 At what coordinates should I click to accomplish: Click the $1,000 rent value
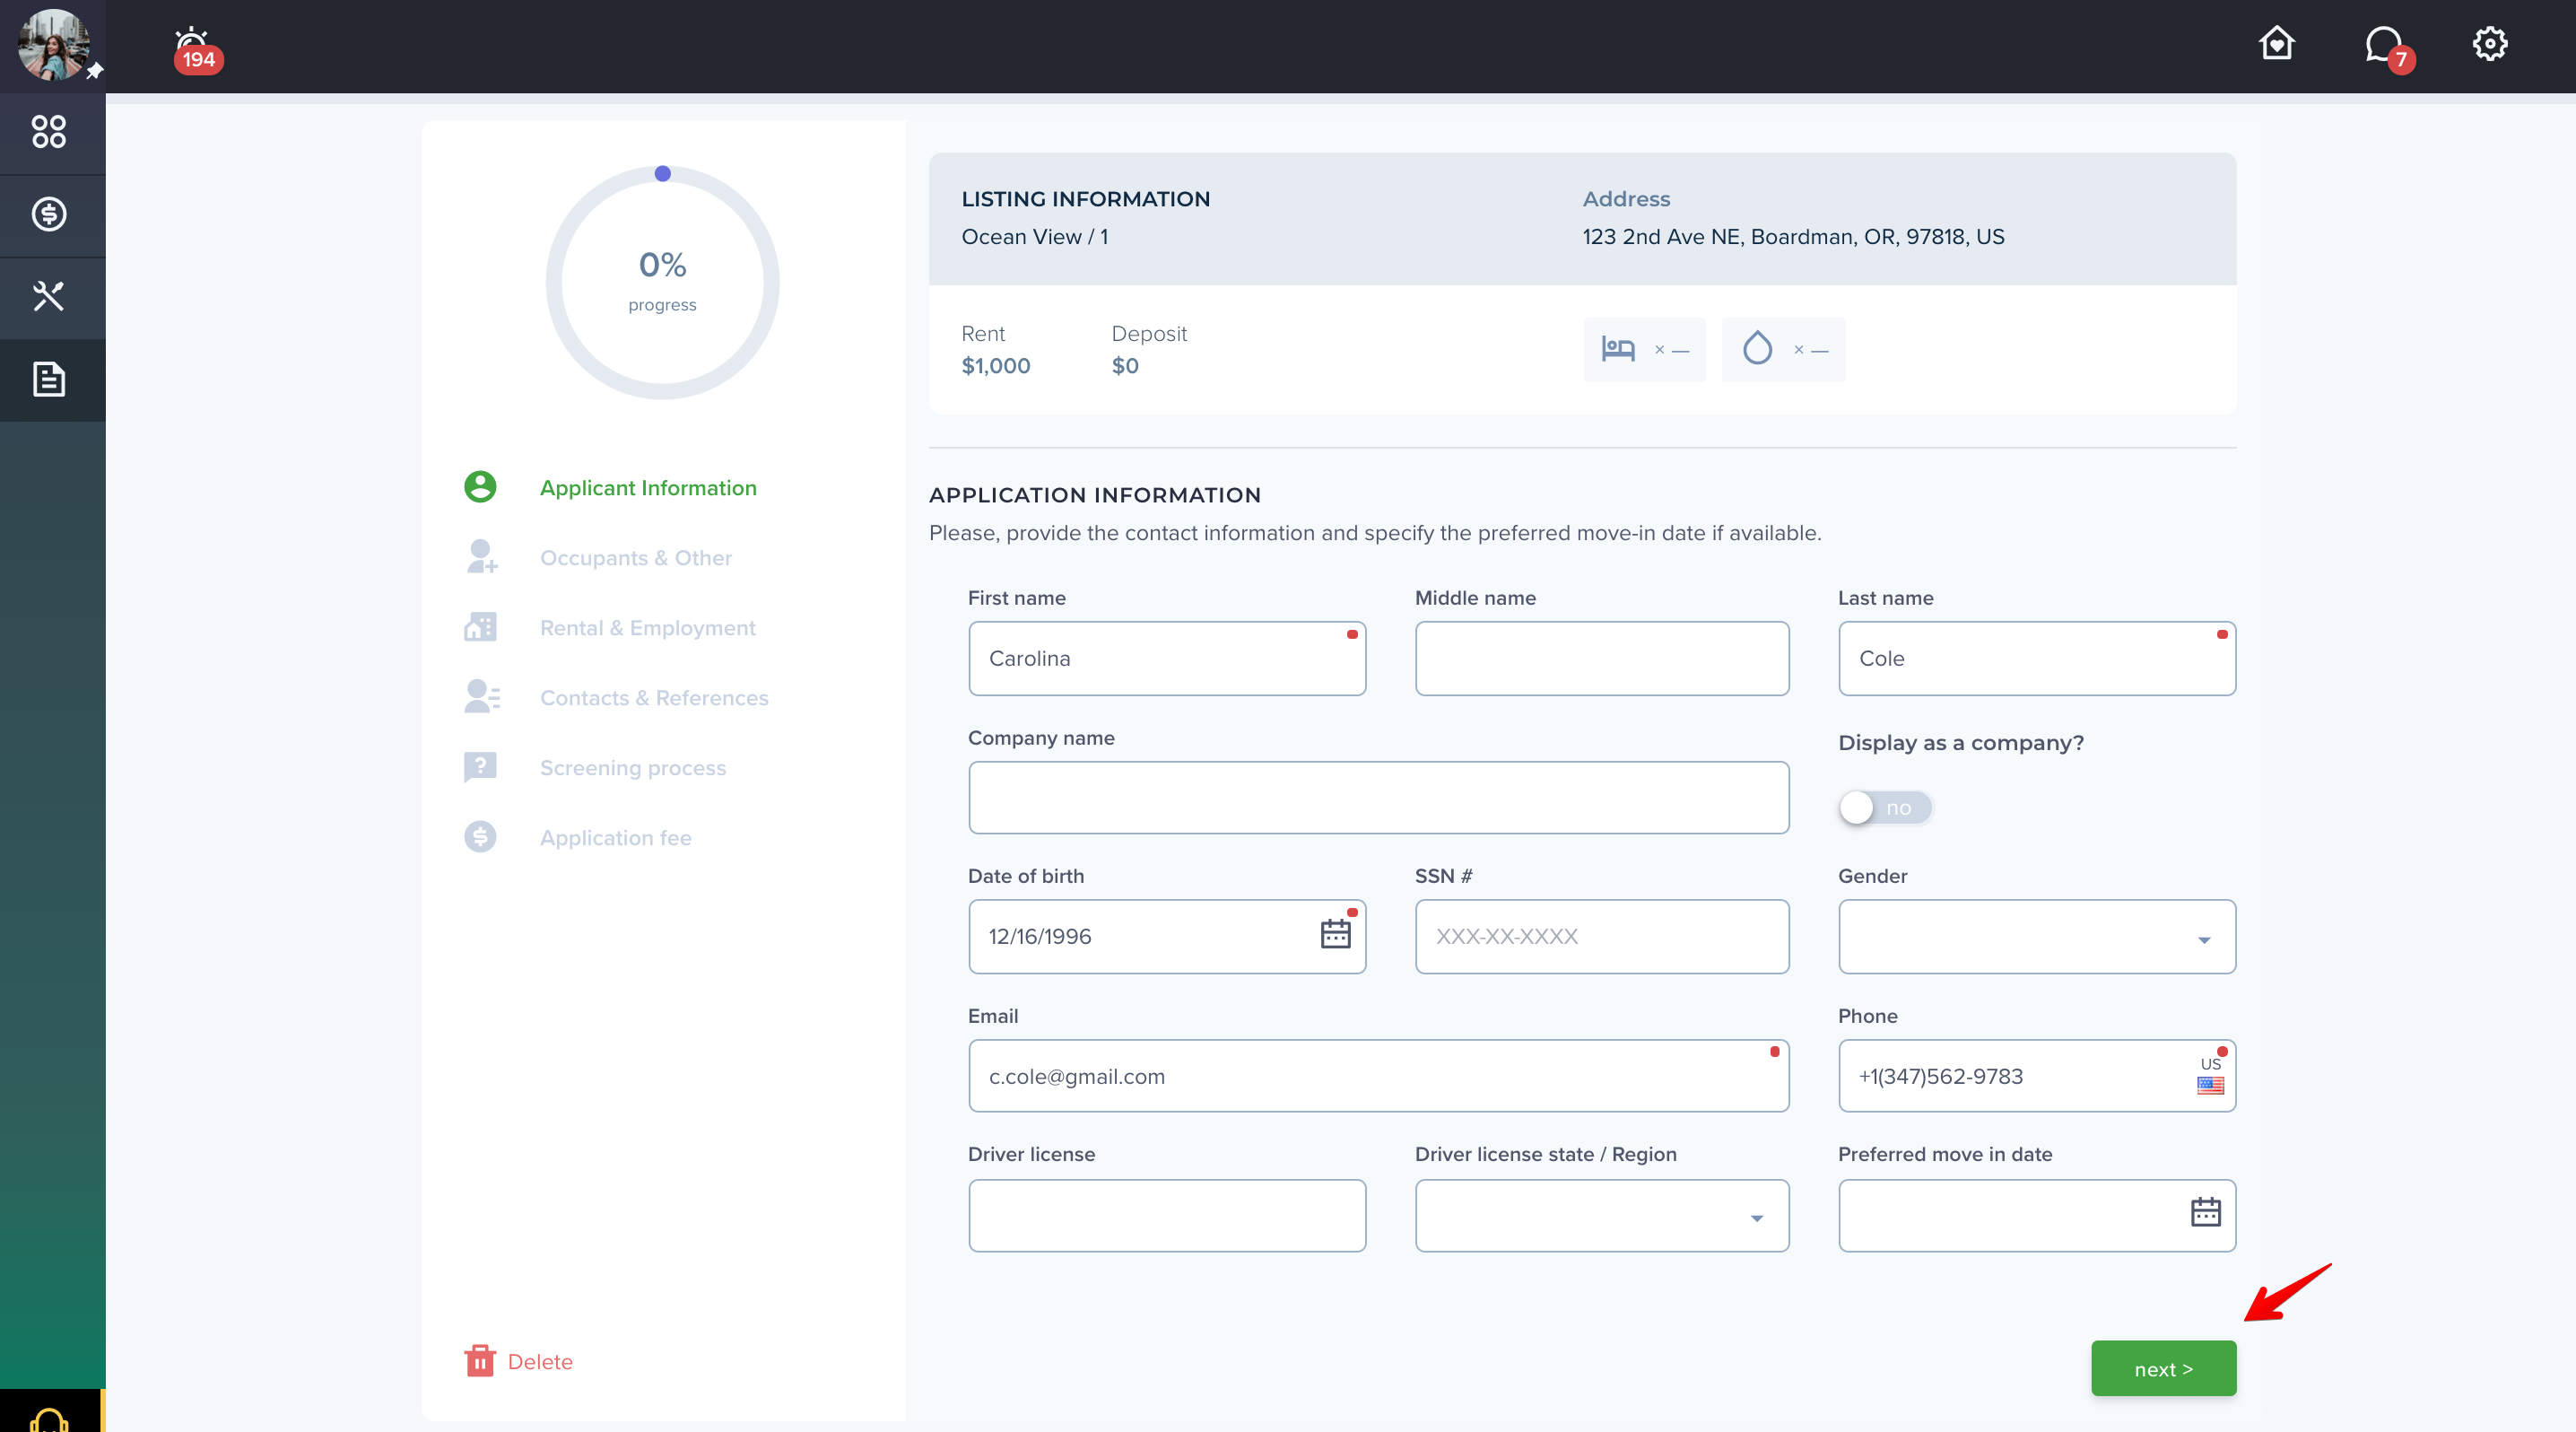click(995, 366)
